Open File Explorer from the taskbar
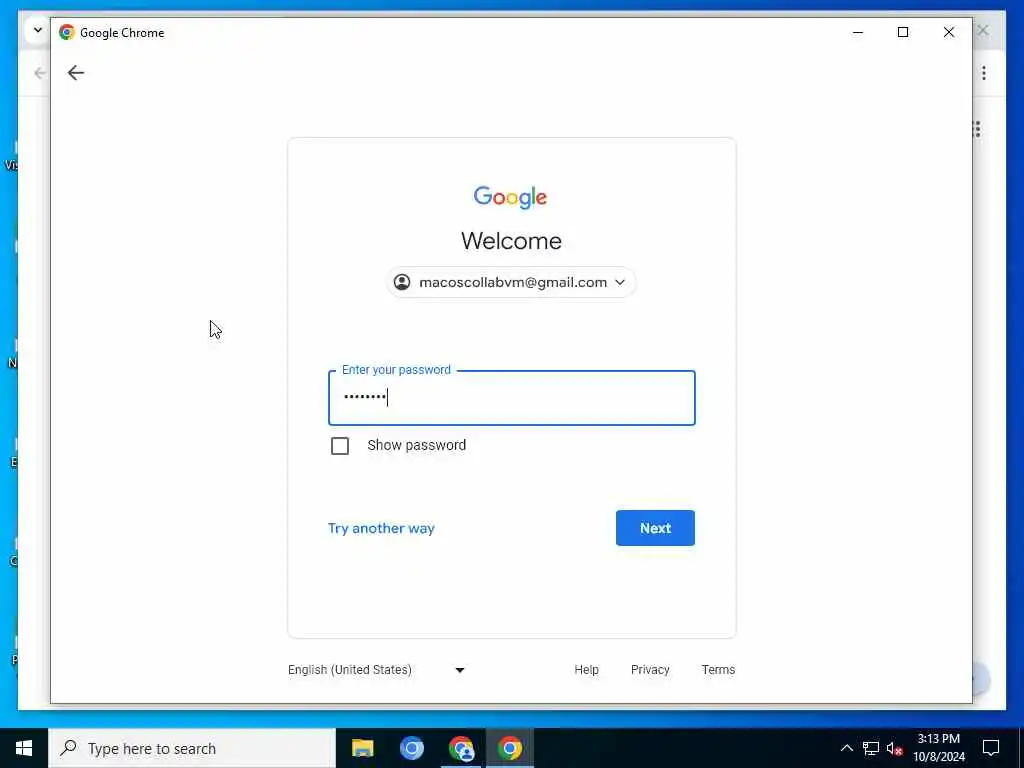Screen dimensions: 1024x768 point(362,748)
